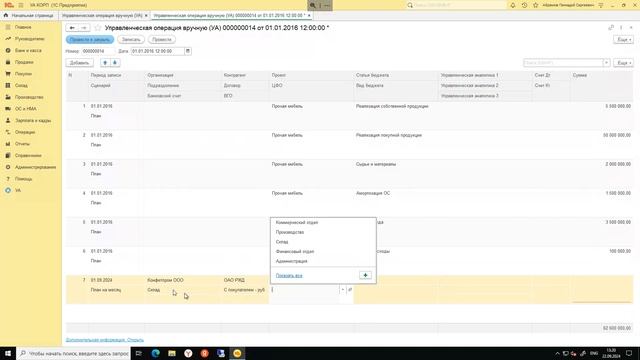Expand the table Ещё menu
The image size is (640, 360).
(623, 63)
